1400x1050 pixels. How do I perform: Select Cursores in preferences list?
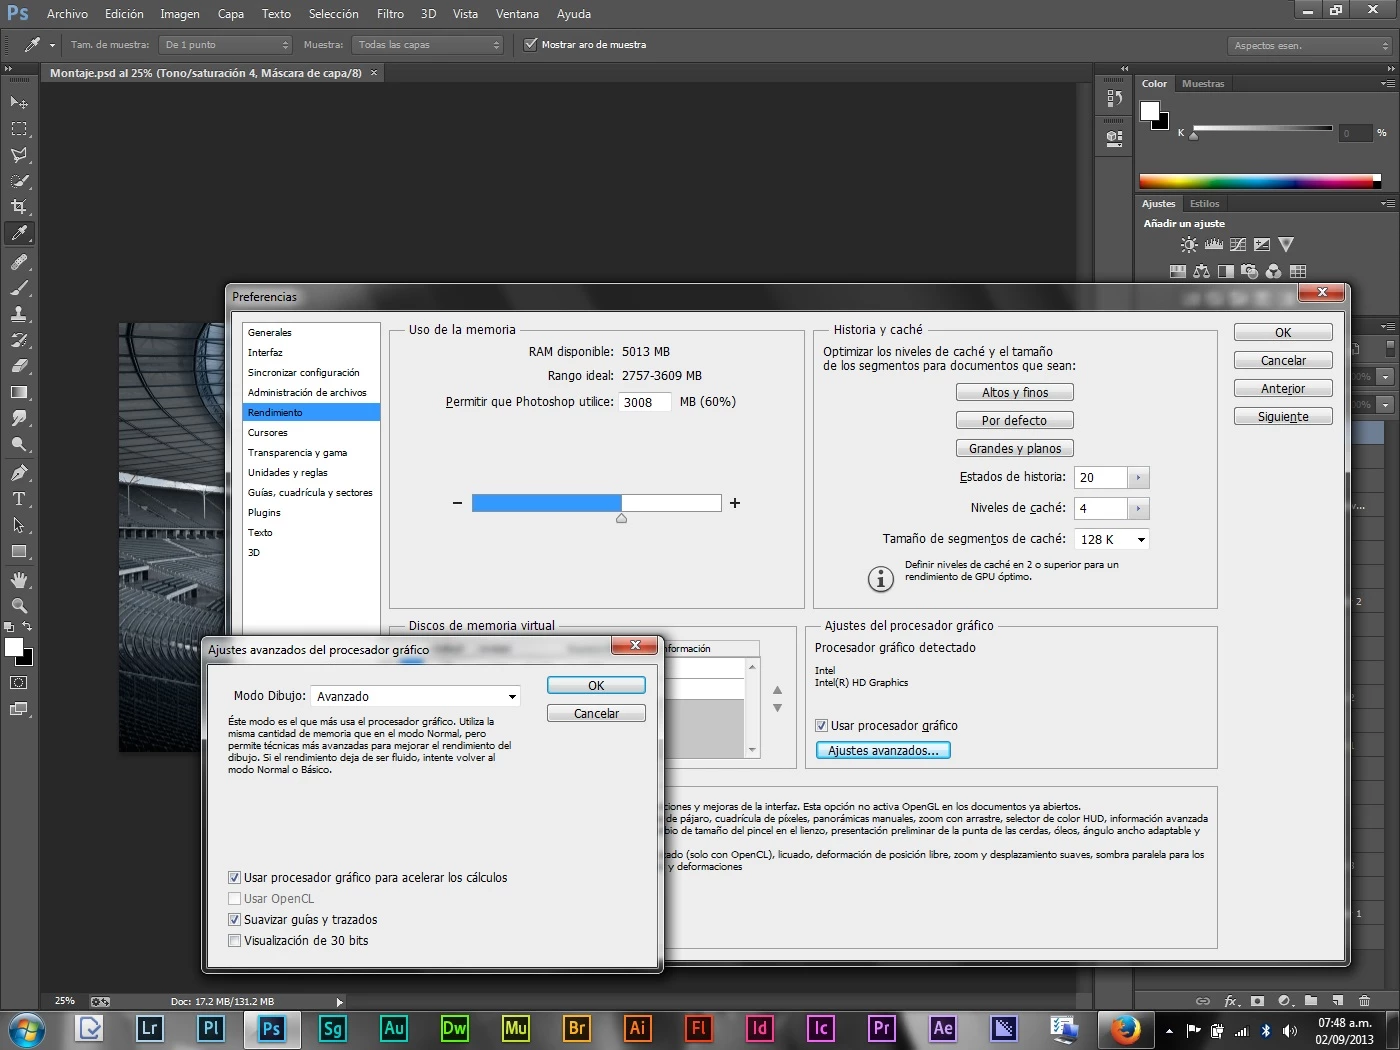click(x=311, y=433)
